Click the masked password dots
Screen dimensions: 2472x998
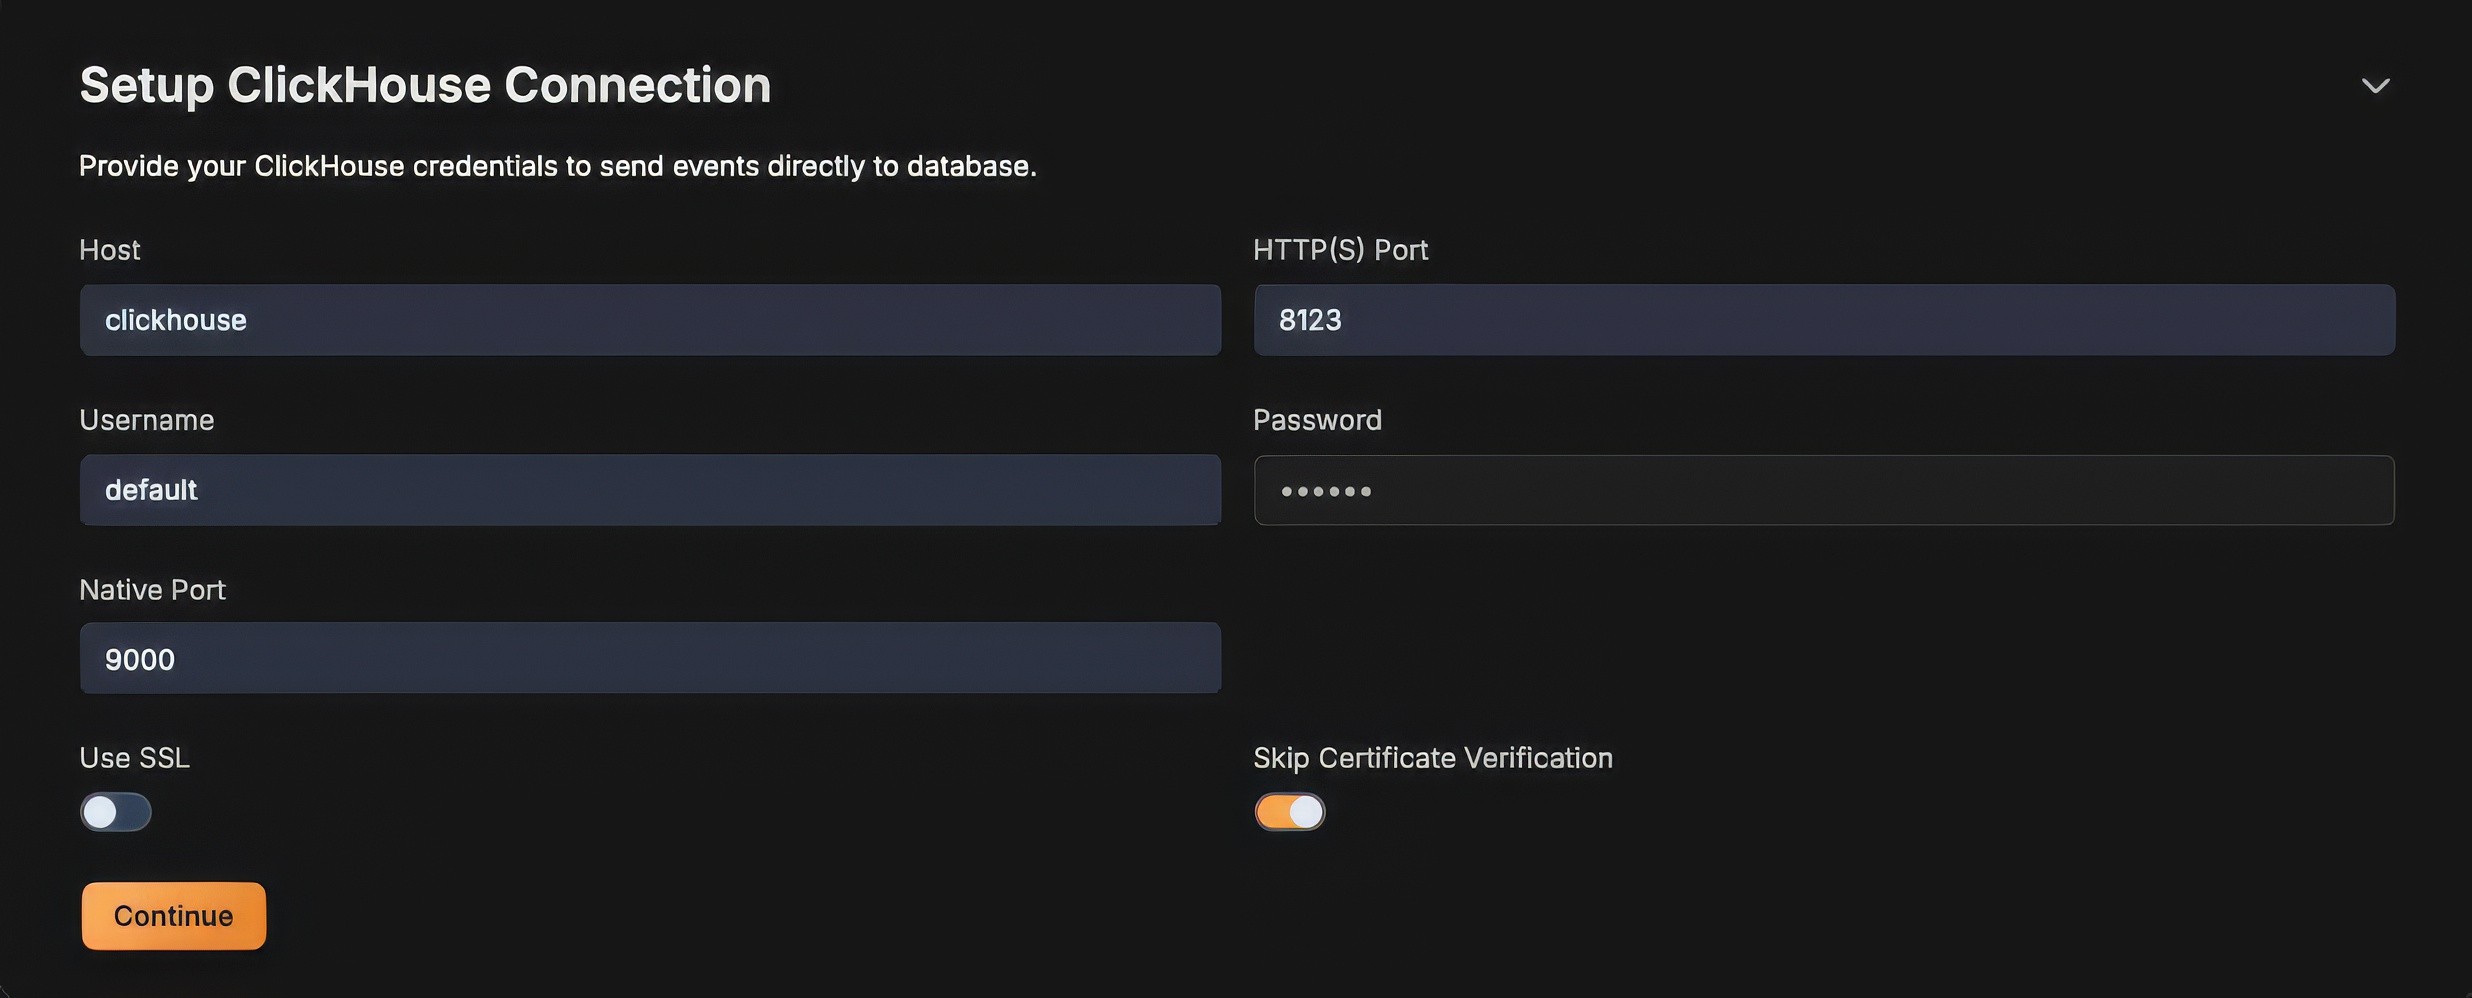1326,491
